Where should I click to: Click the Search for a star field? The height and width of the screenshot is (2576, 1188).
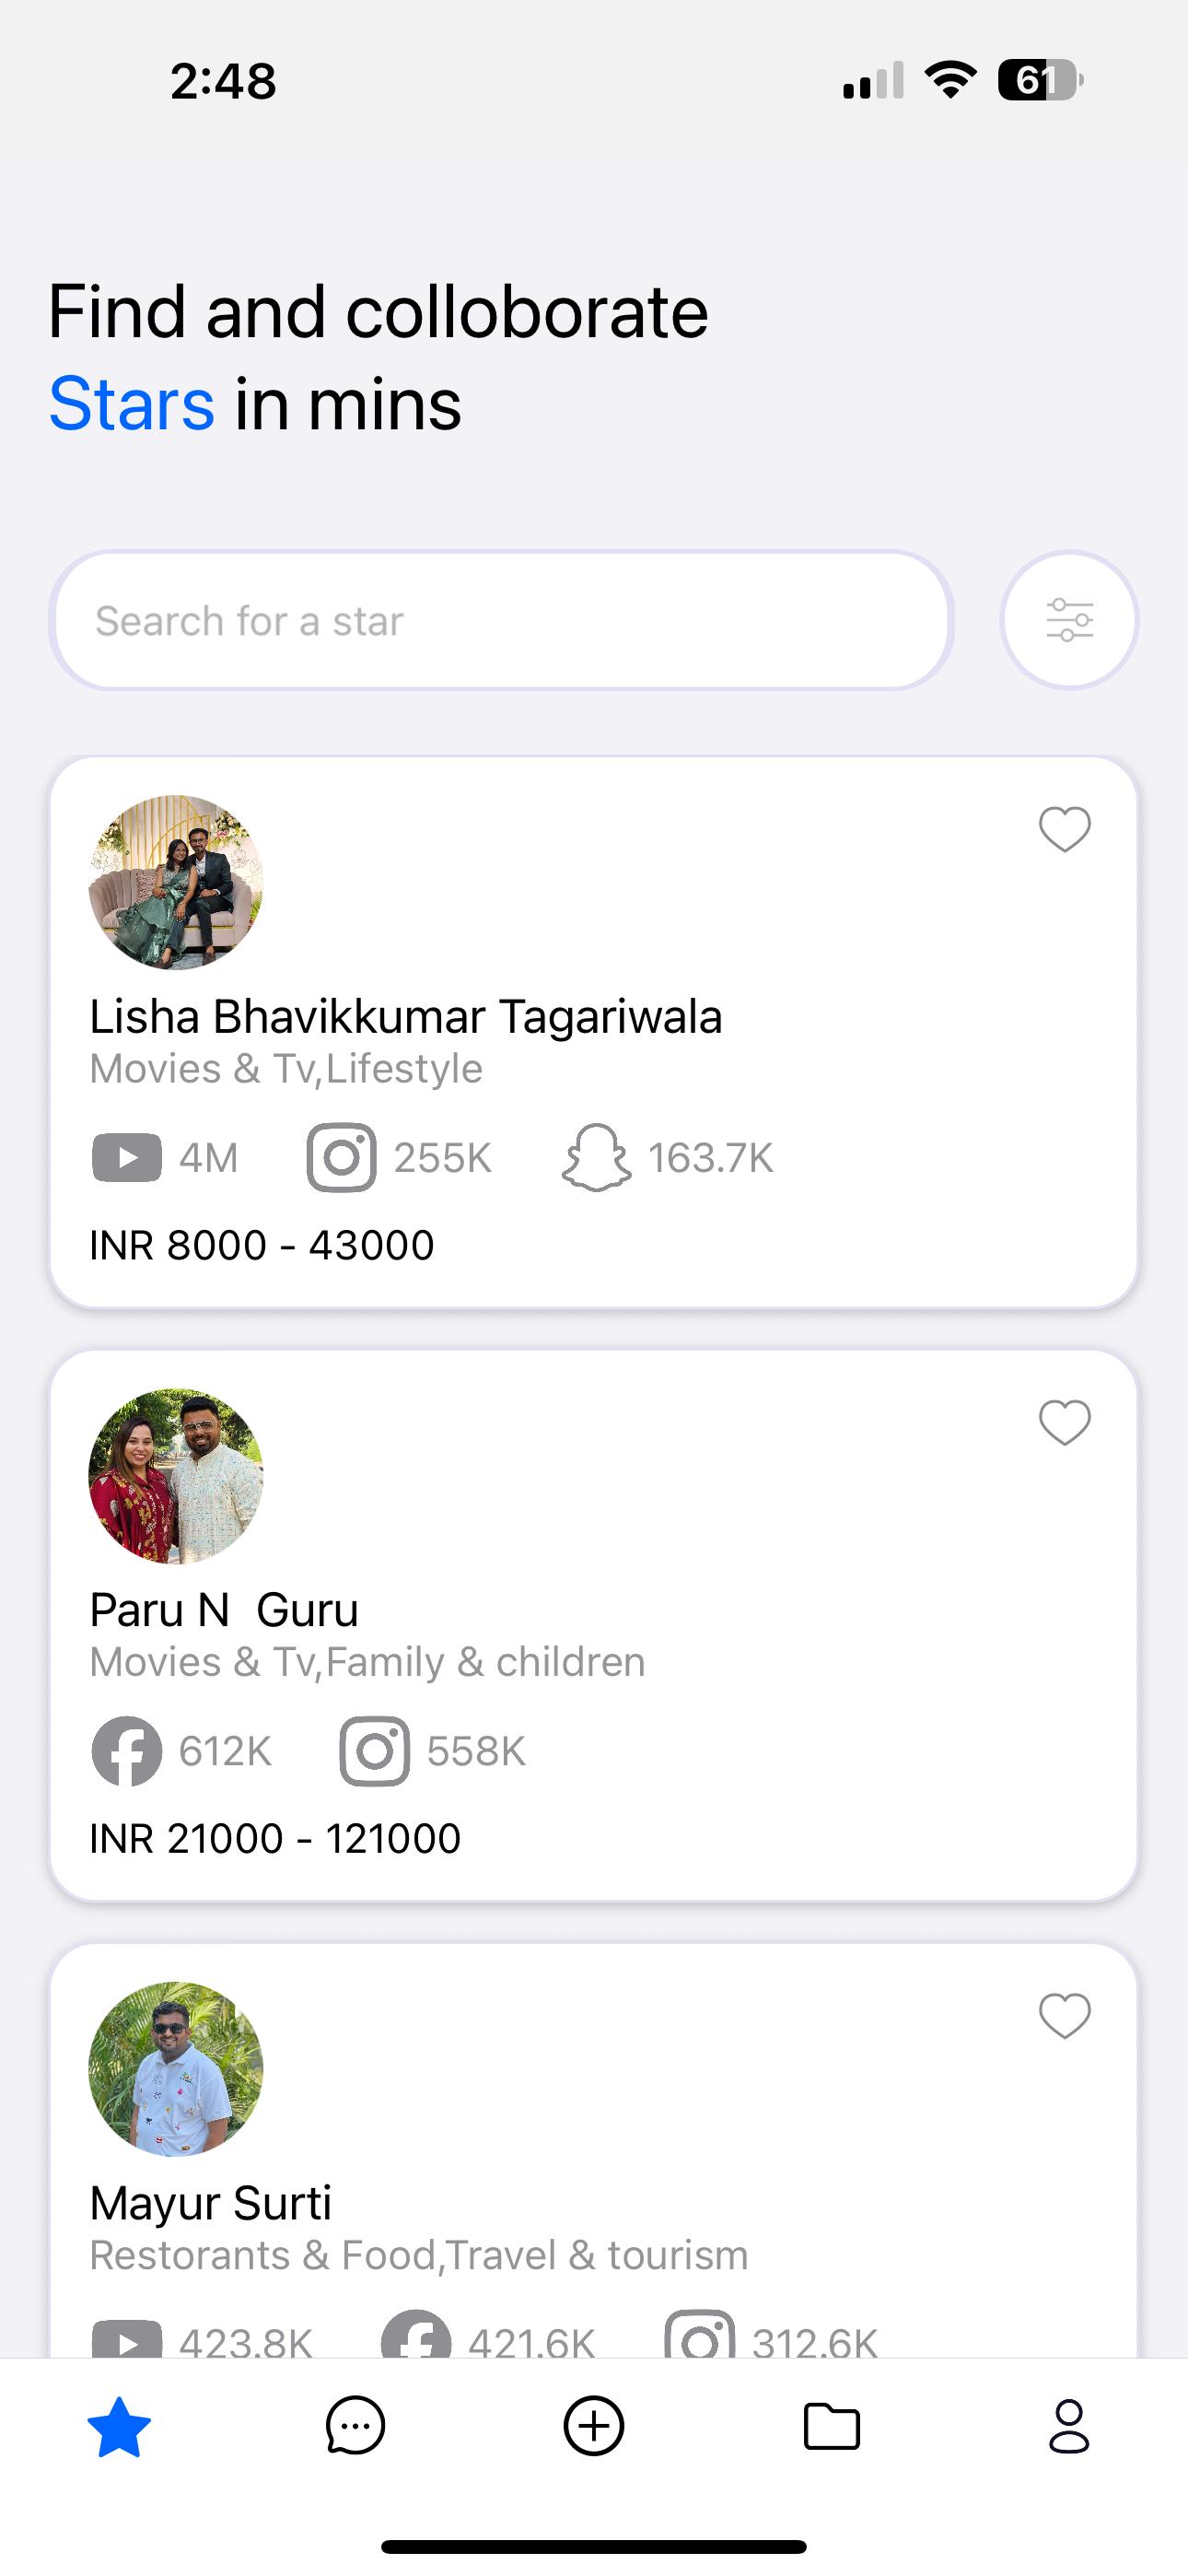tap(500, 620)
